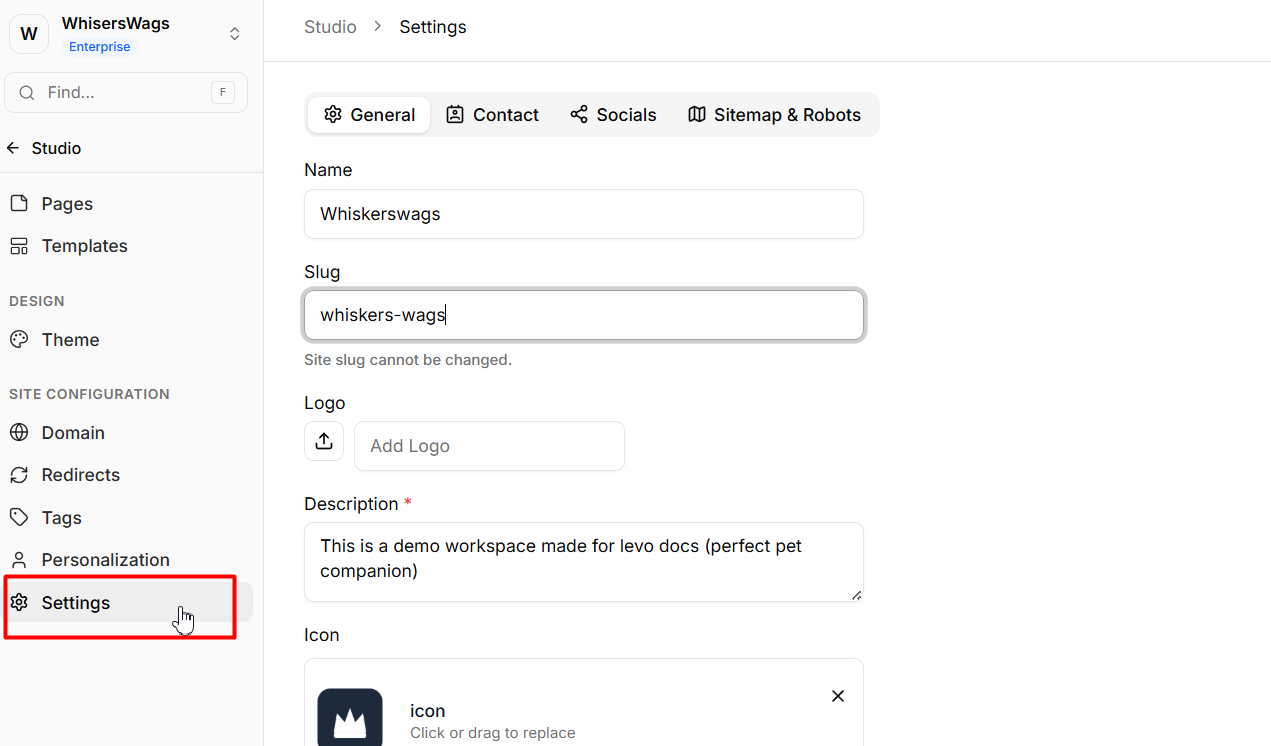
Task: Open the Theme design settings
Action: click(x=70, y=340)
